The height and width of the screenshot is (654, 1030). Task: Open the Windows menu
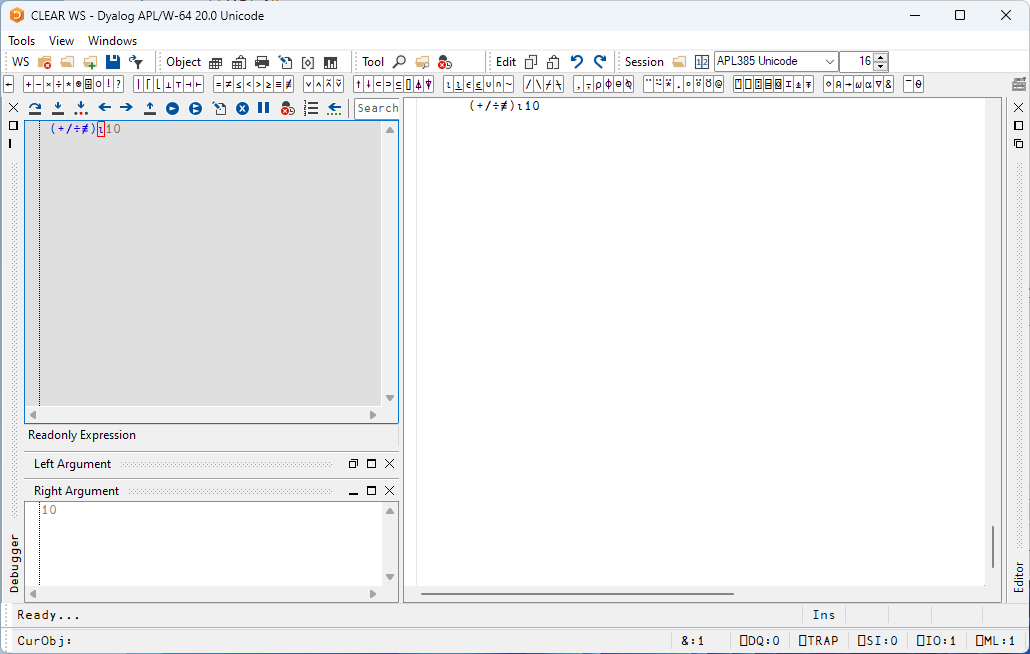112,41
